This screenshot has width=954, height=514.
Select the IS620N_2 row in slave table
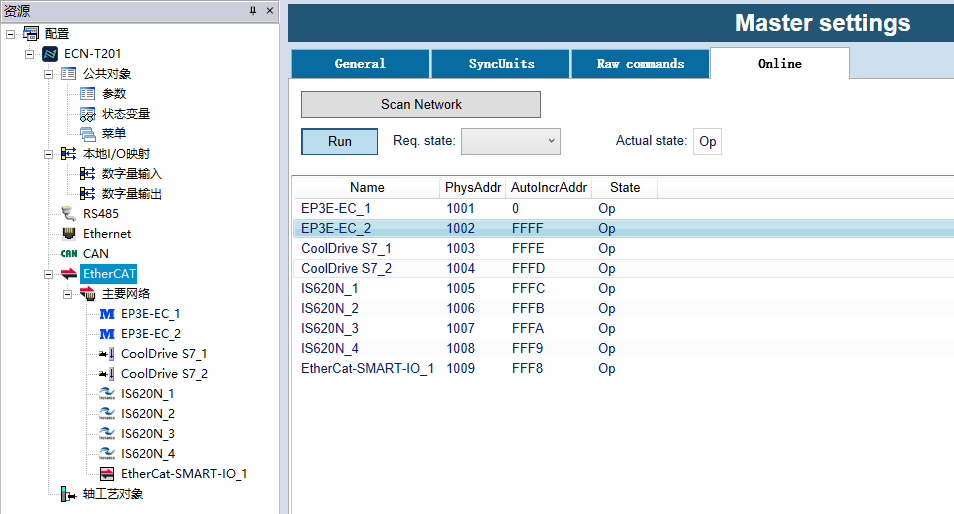(x=330, y=308)
